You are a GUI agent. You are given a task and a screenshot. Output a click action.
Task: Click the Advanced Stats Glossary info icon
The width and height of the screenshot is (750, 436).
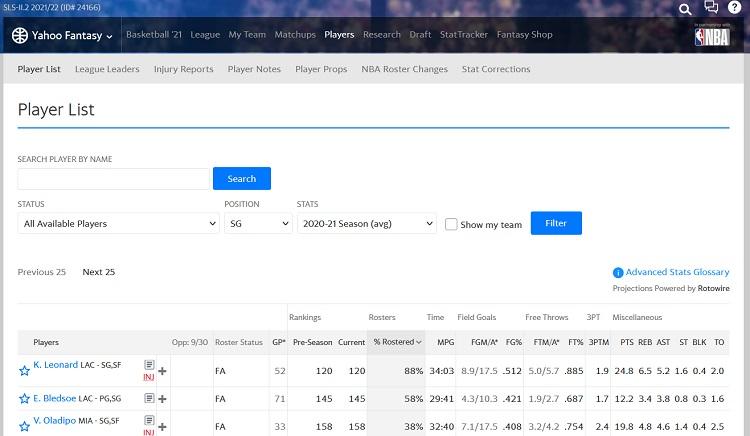(x=618, y=272)
